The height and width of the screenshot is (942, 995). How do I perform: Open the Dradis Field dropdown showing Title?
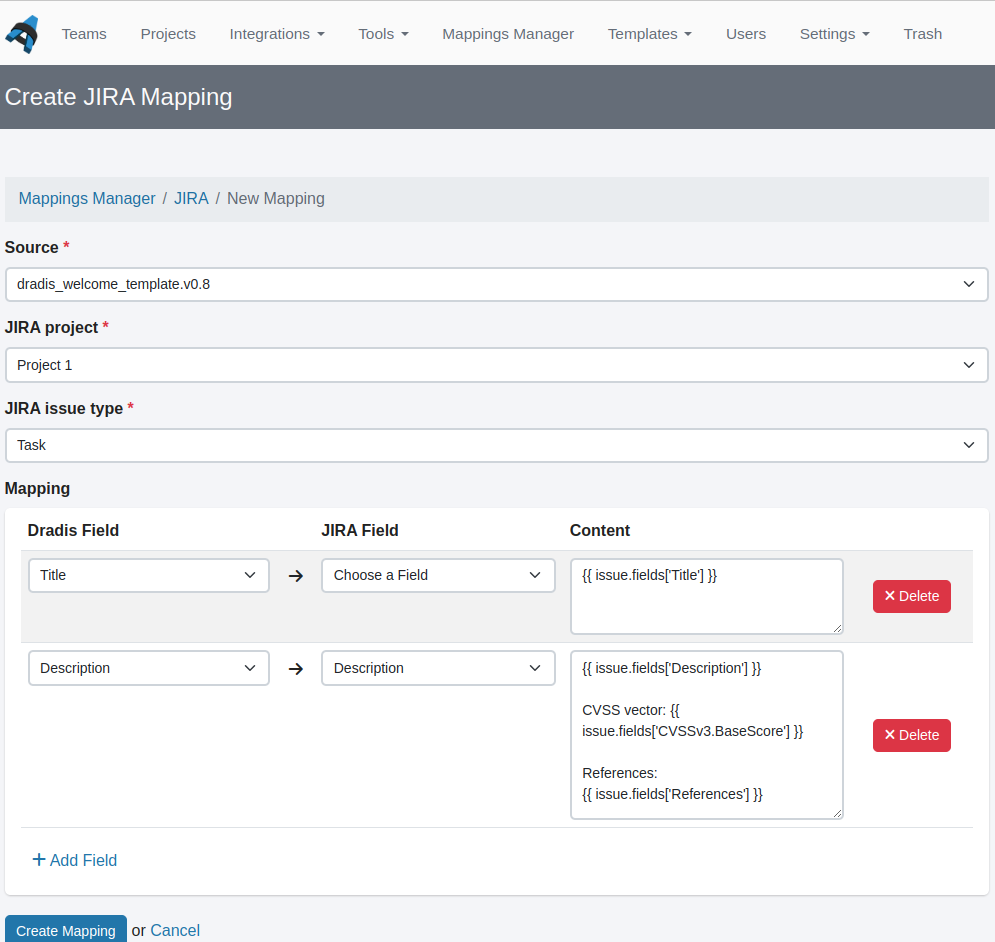coord(148,575)
